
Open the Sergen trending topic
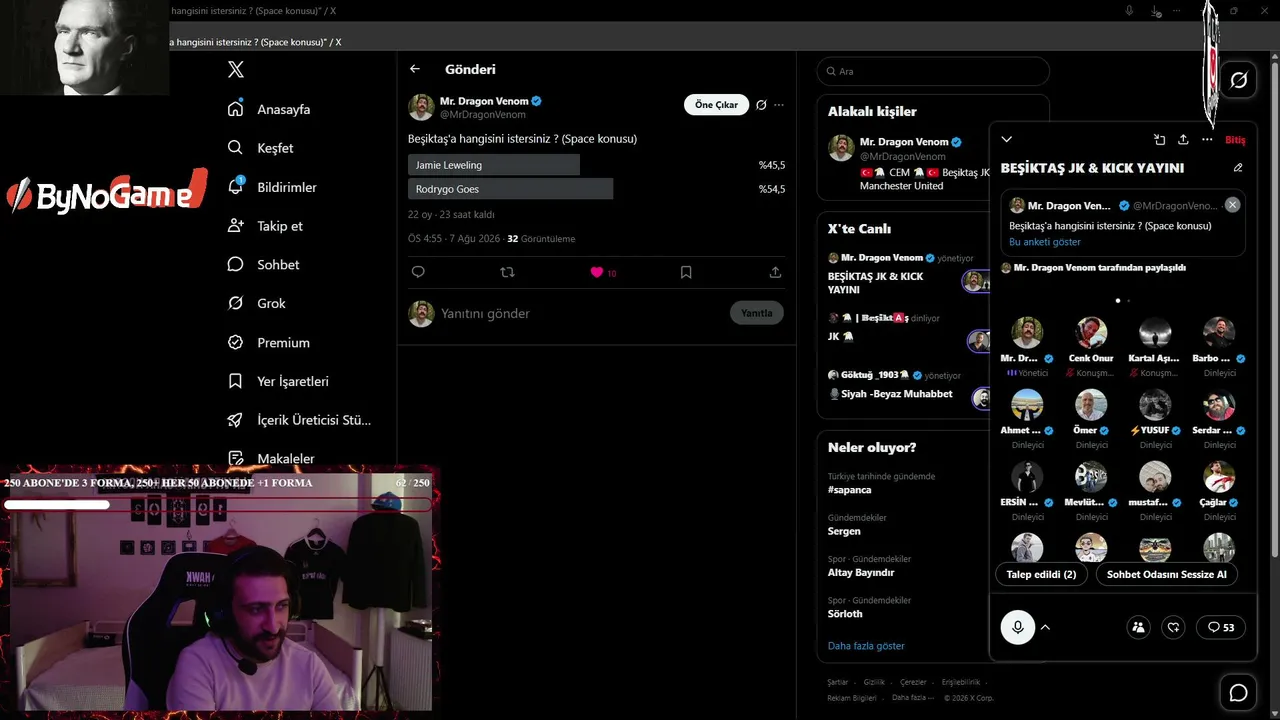(844, 531)
